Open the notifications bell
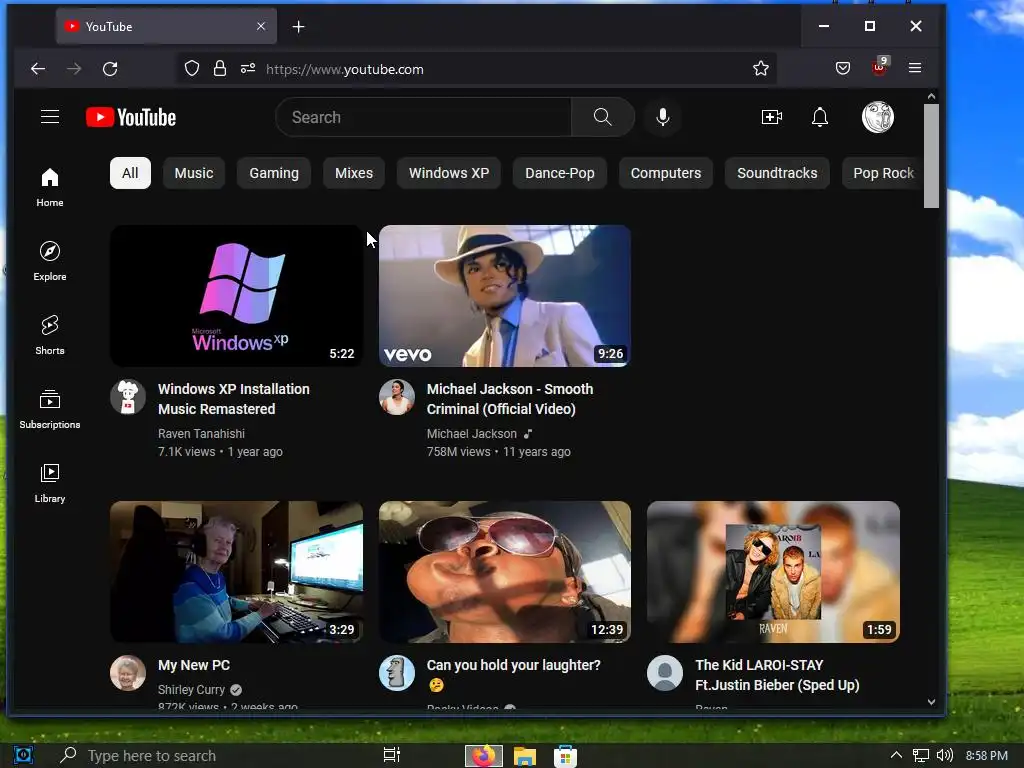Screen dimensions: 1024x768 click(820, 117)
